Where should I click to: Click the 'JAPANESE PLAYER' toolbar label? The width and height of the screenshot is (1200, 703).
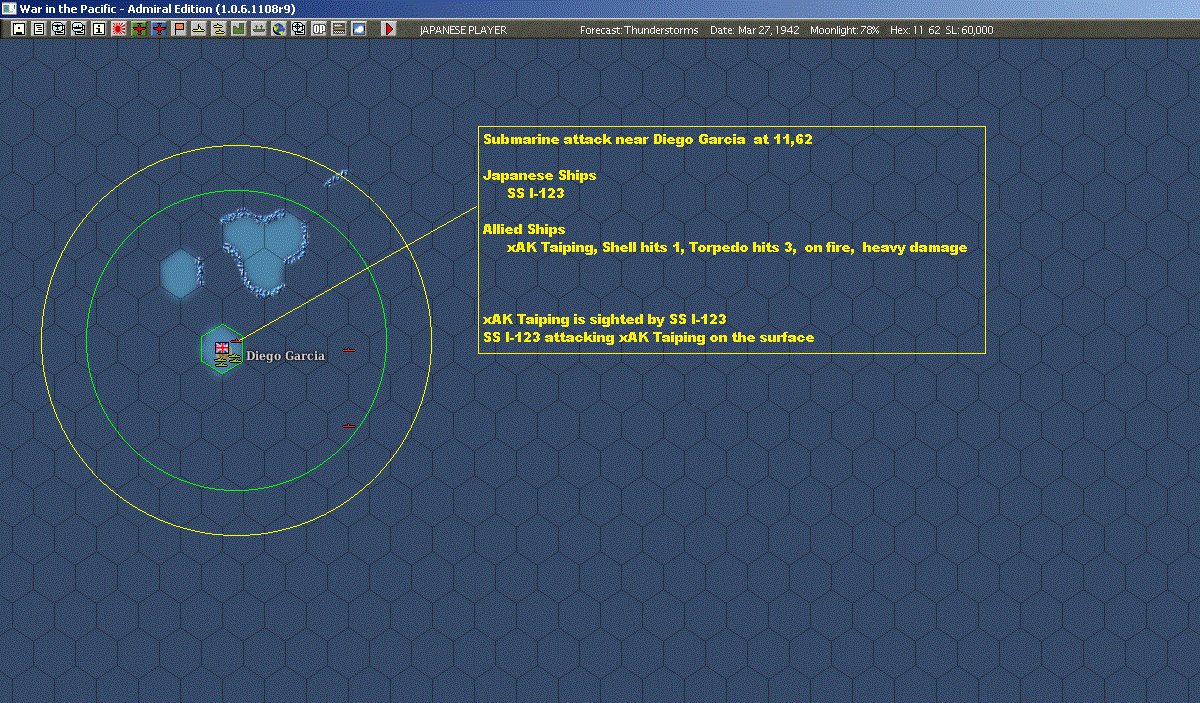pos(463,30)
